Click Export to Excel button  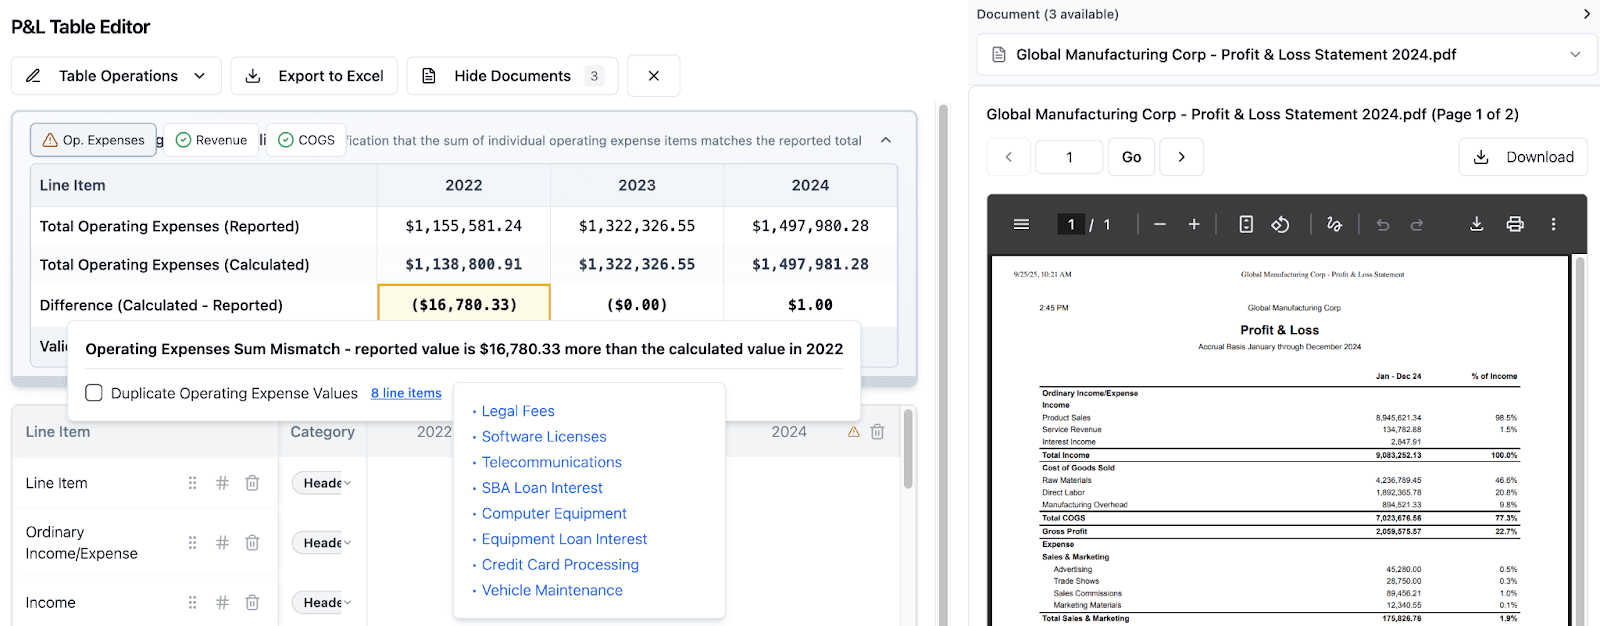click(x=314, y=76)
